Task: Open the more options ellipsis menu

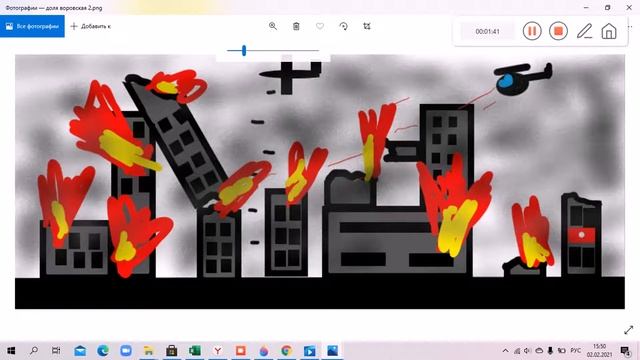Action: click(631, 27)
